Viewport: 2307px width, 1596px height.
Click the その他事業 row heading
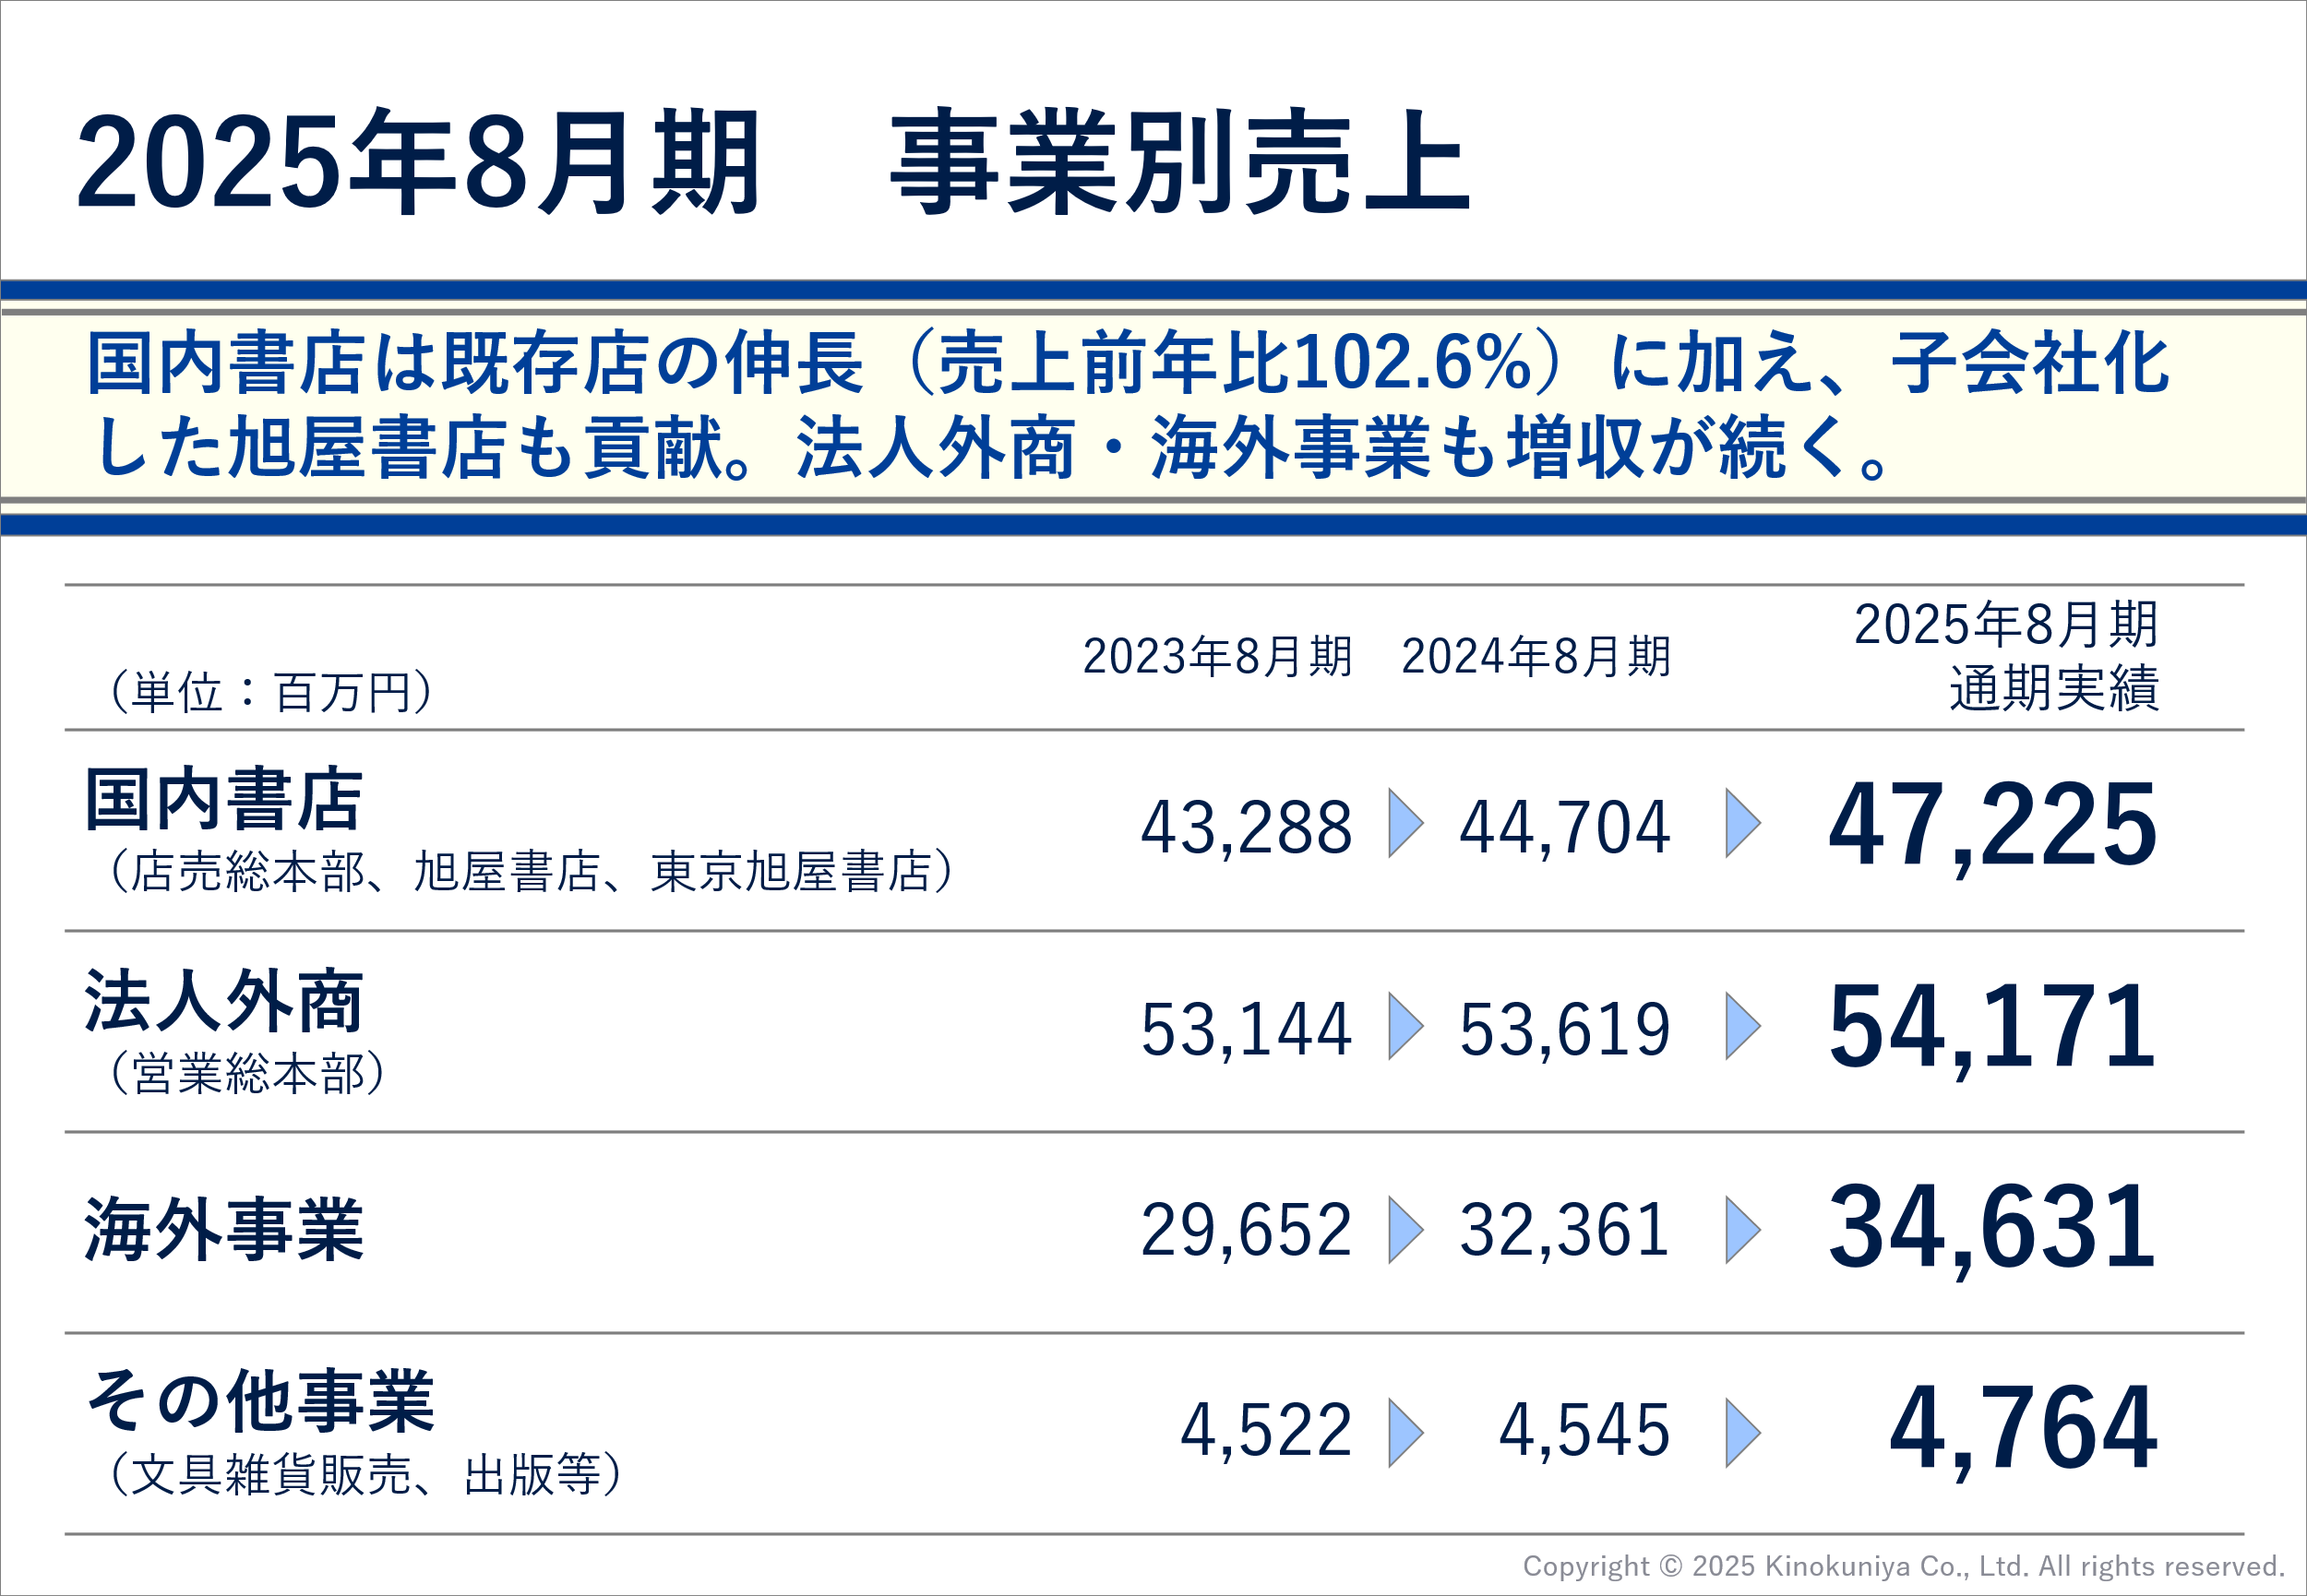coord(260,1402)
